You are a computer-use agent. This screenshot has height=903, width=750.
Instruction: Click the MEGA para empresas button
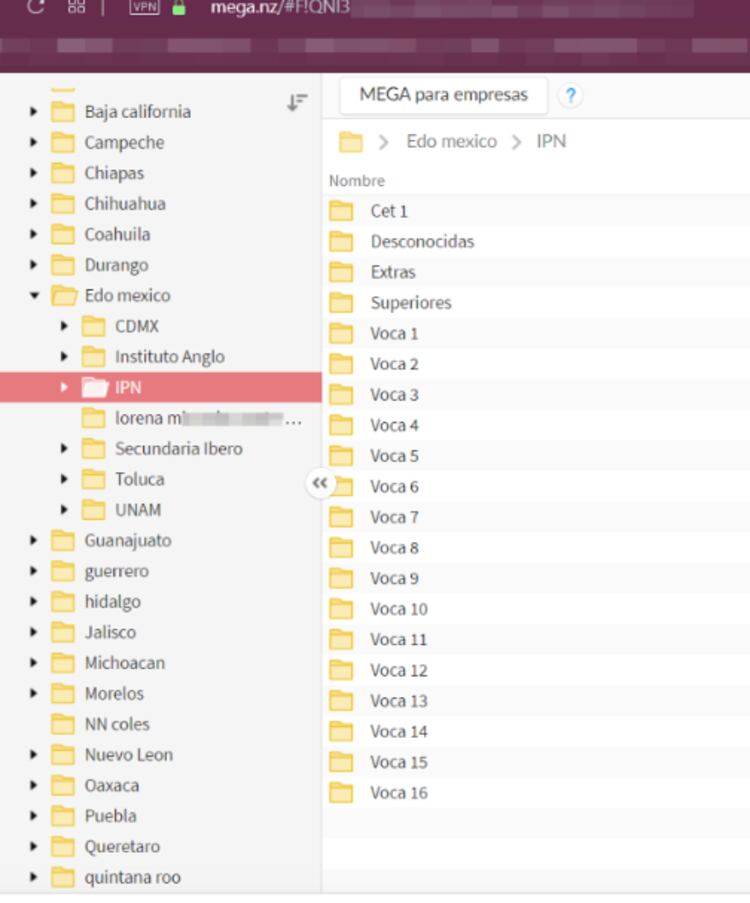(x=443, y=96)
